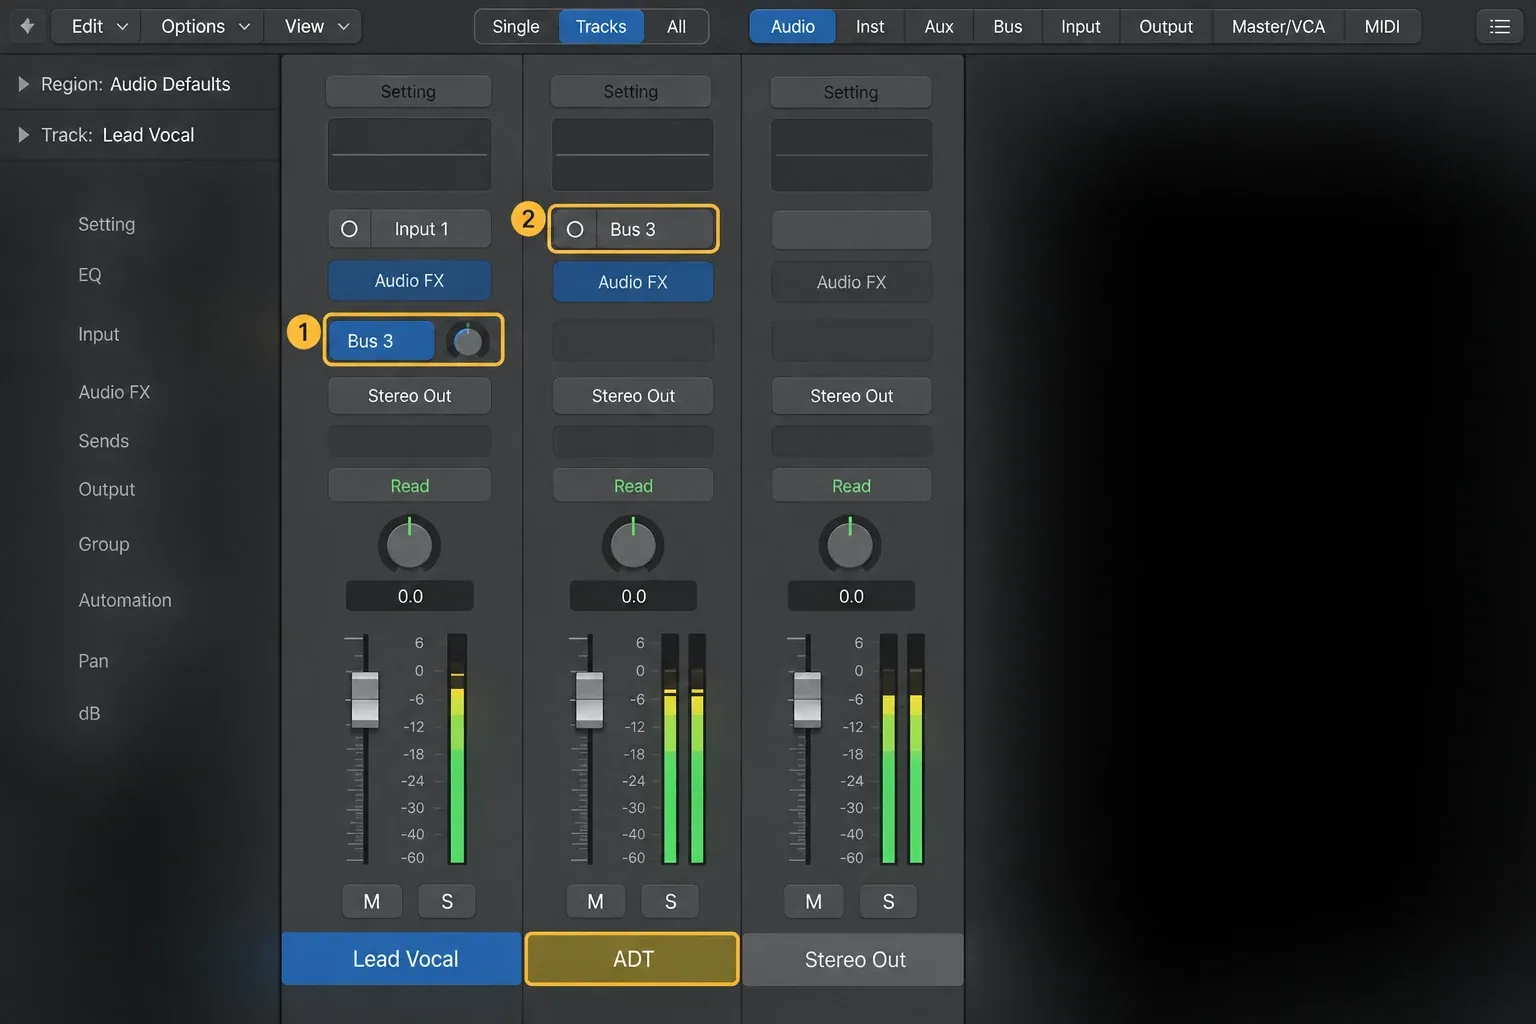Open Stereo Out Read automation mode
Image resolution: width=1536 pixels, height=1024 pixels.
coord(851,485)
